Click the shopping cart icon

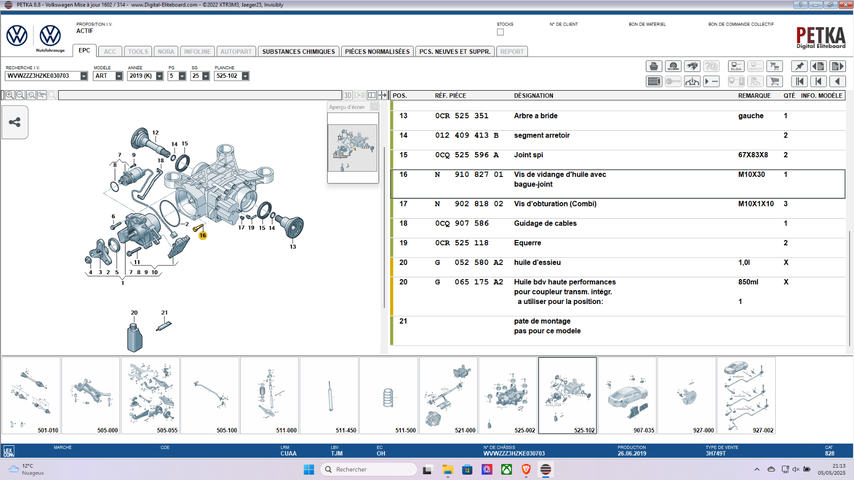point(774,81)
